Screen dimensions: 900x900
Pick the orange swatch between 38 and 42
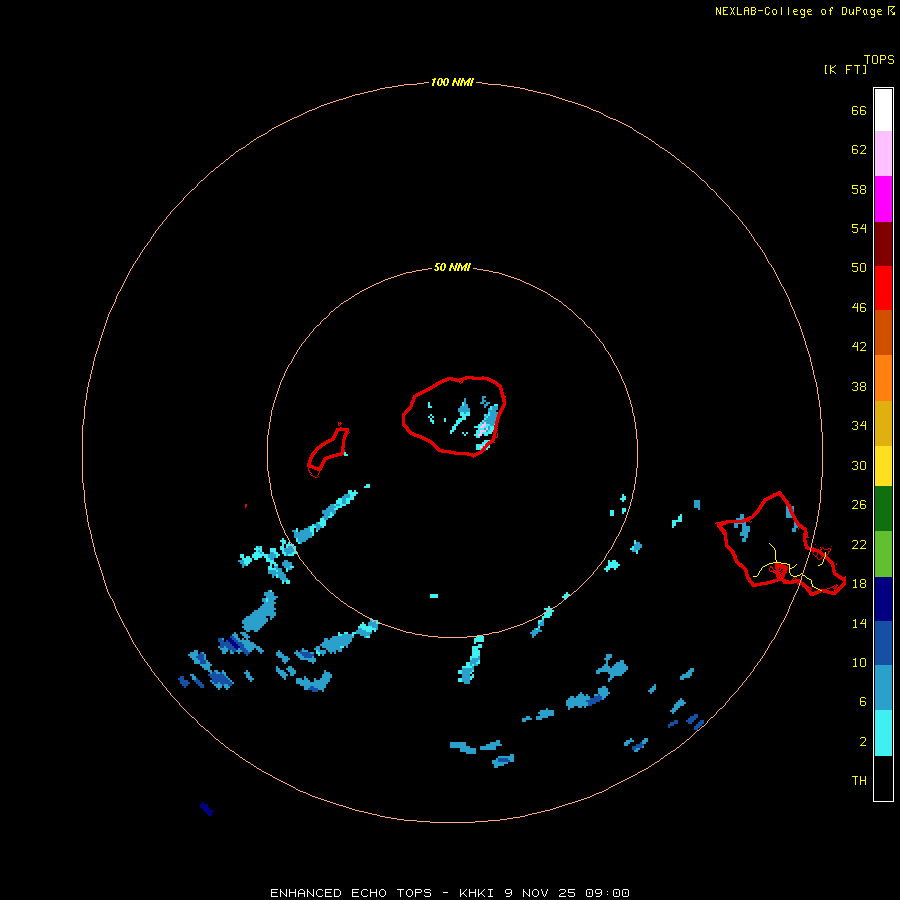pyautogui.click(x=883, y=378)
